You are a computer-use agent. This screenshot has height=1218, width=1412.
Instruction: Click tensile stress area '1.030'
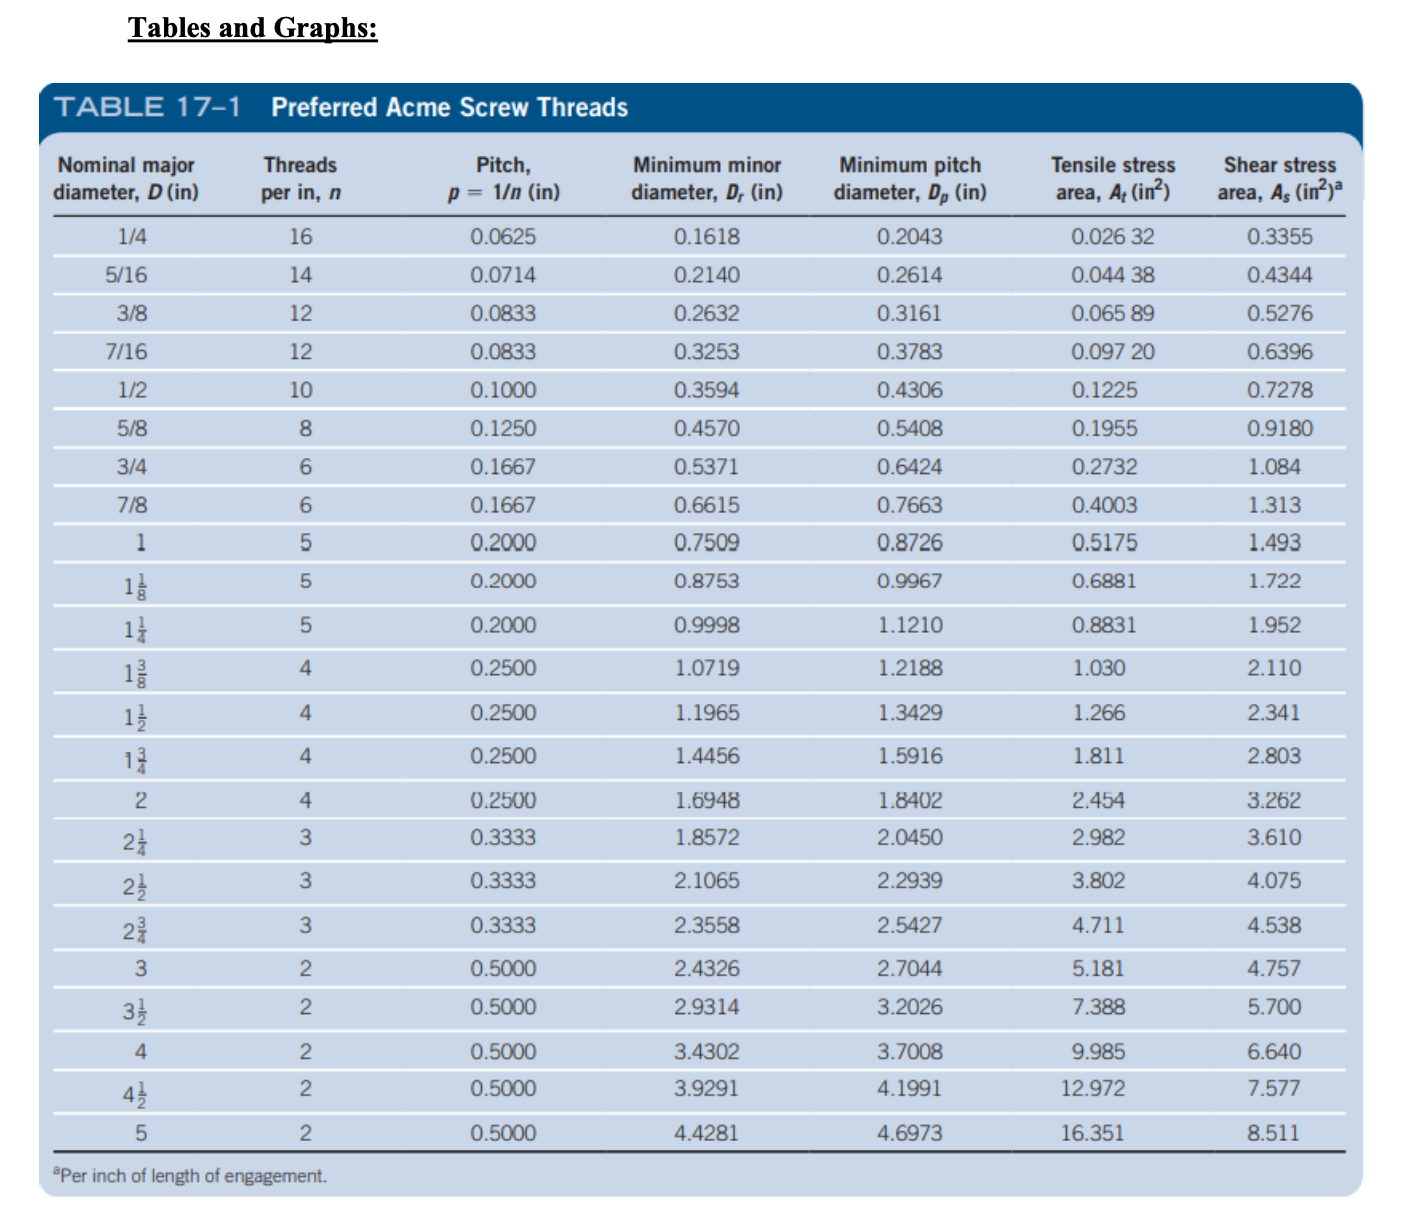click(x=1099, y=668)
